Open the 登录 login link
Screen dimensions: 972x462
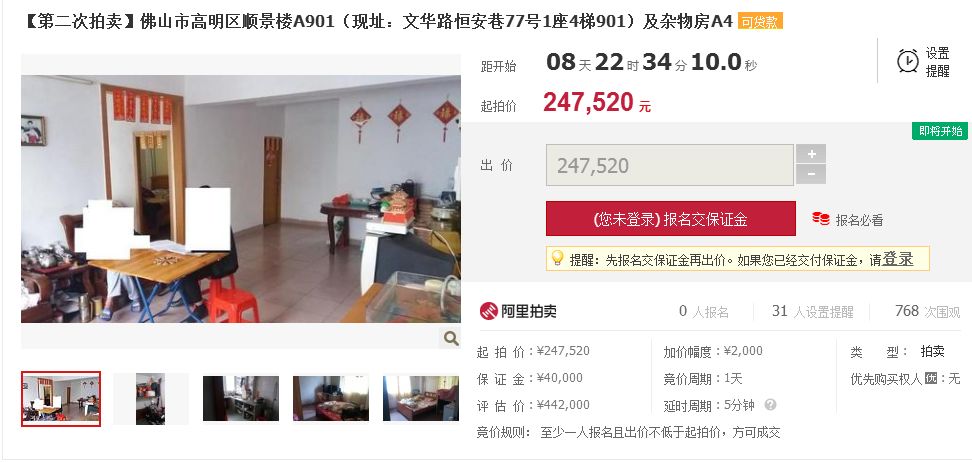(898, 259)
